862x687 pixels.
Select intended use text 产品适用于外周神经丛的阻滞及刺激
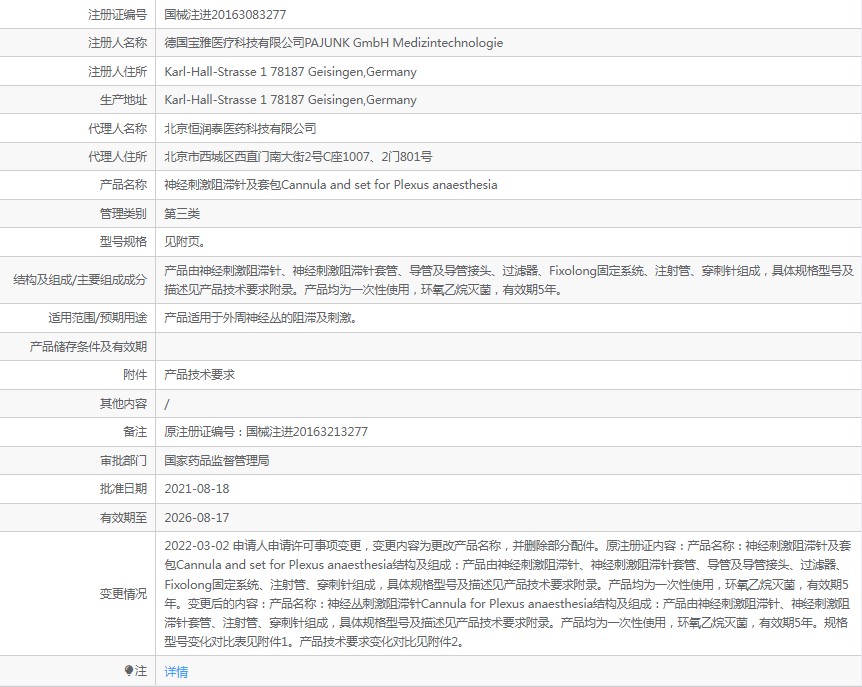pyautogui.click(x=261, y=318)
